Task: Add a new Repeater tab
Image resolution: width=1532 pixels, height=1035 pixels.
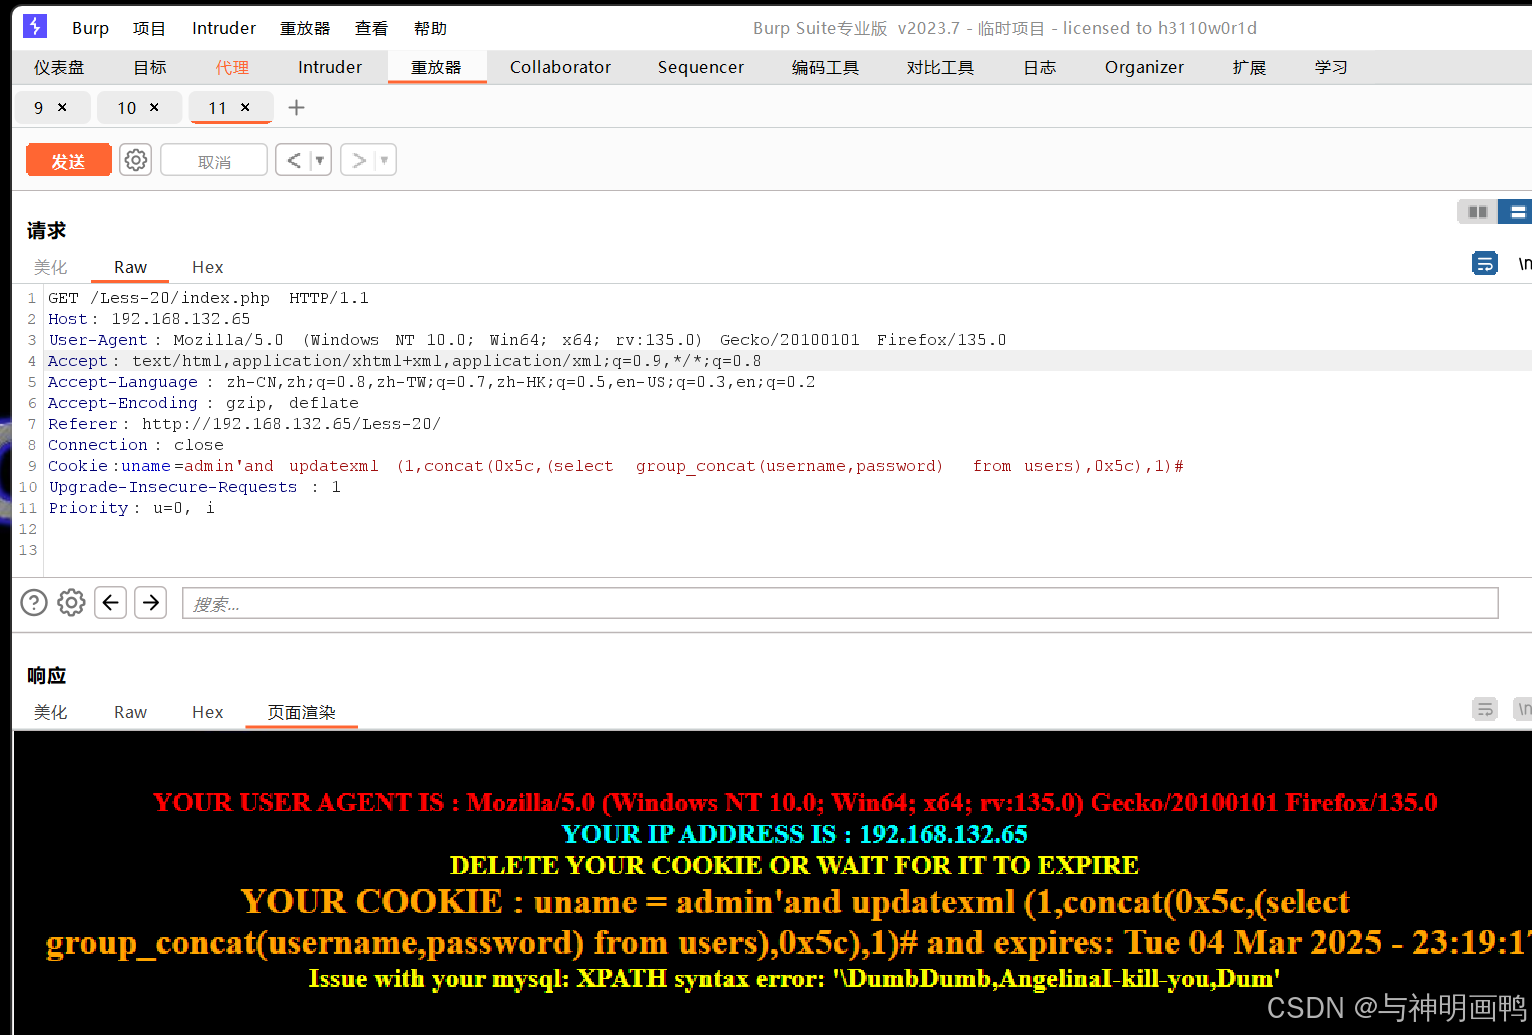Action: click(296, 107)
